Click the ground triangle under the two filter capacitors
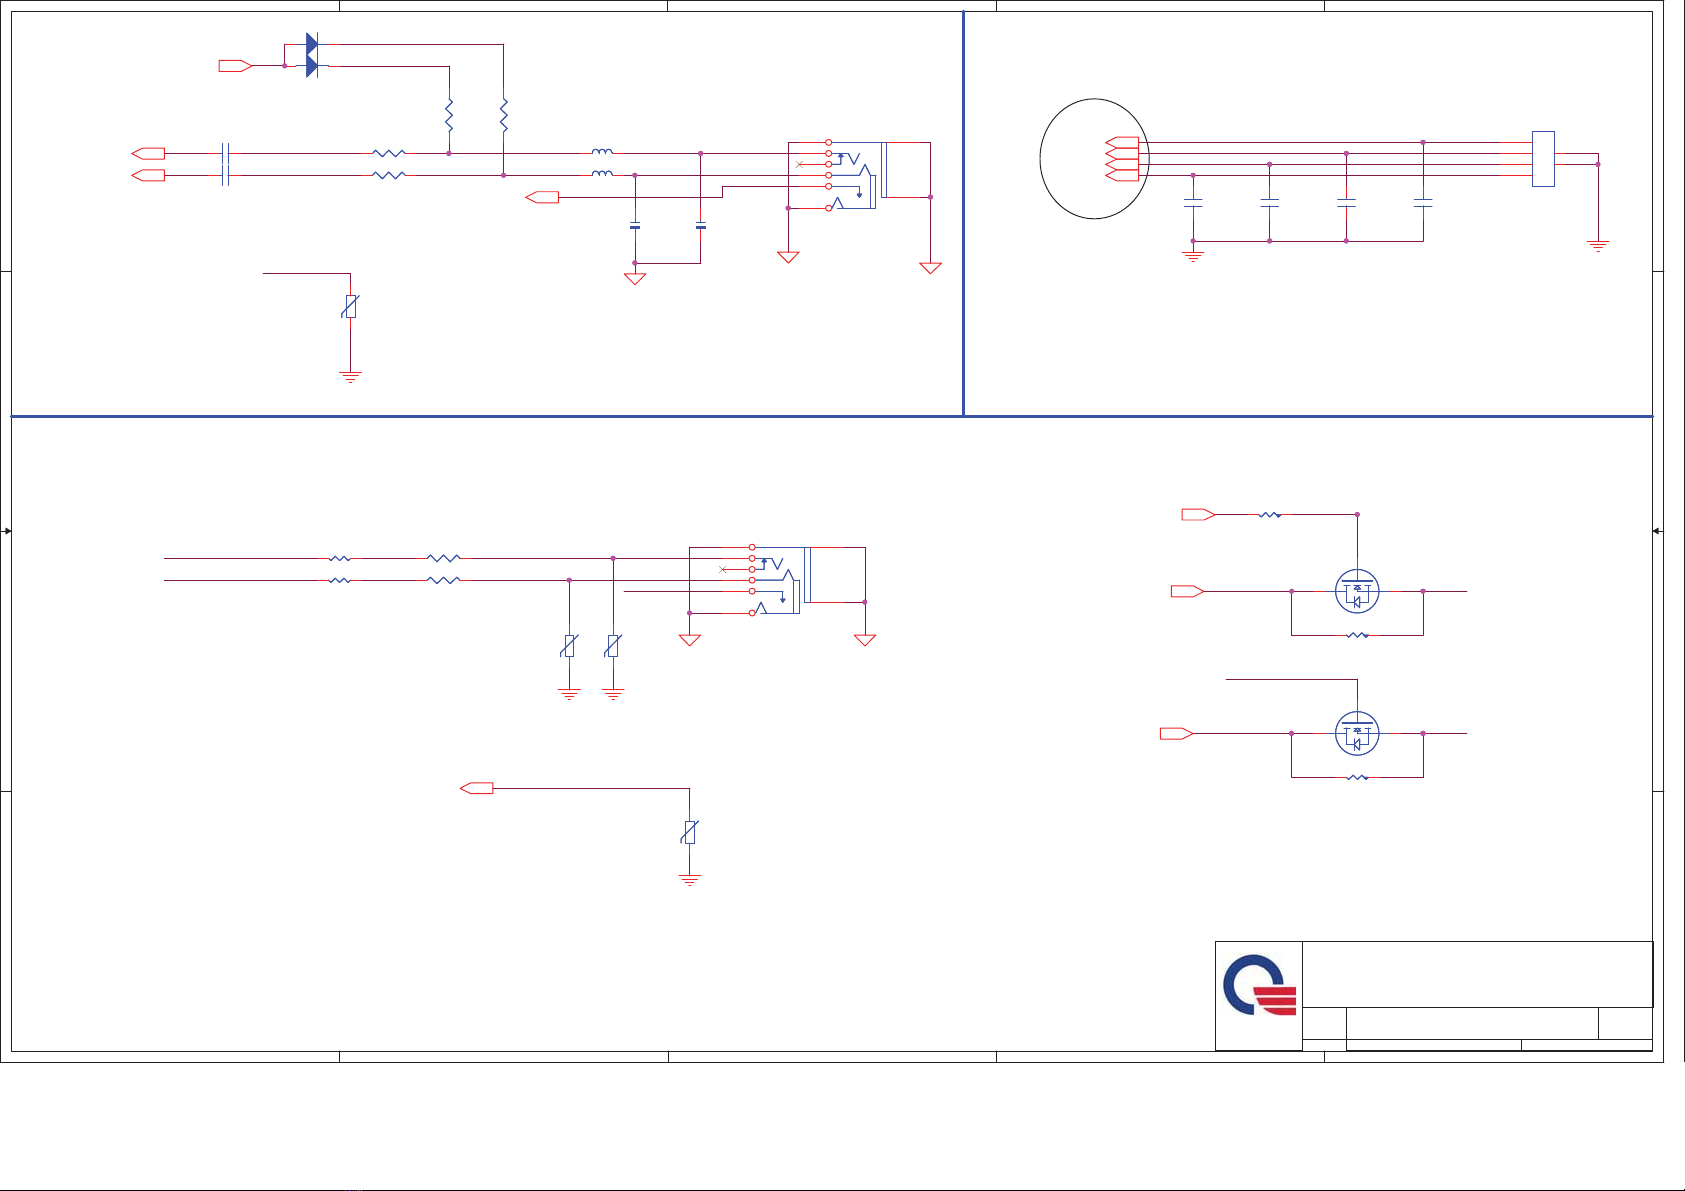 click(x=634, y=279)
